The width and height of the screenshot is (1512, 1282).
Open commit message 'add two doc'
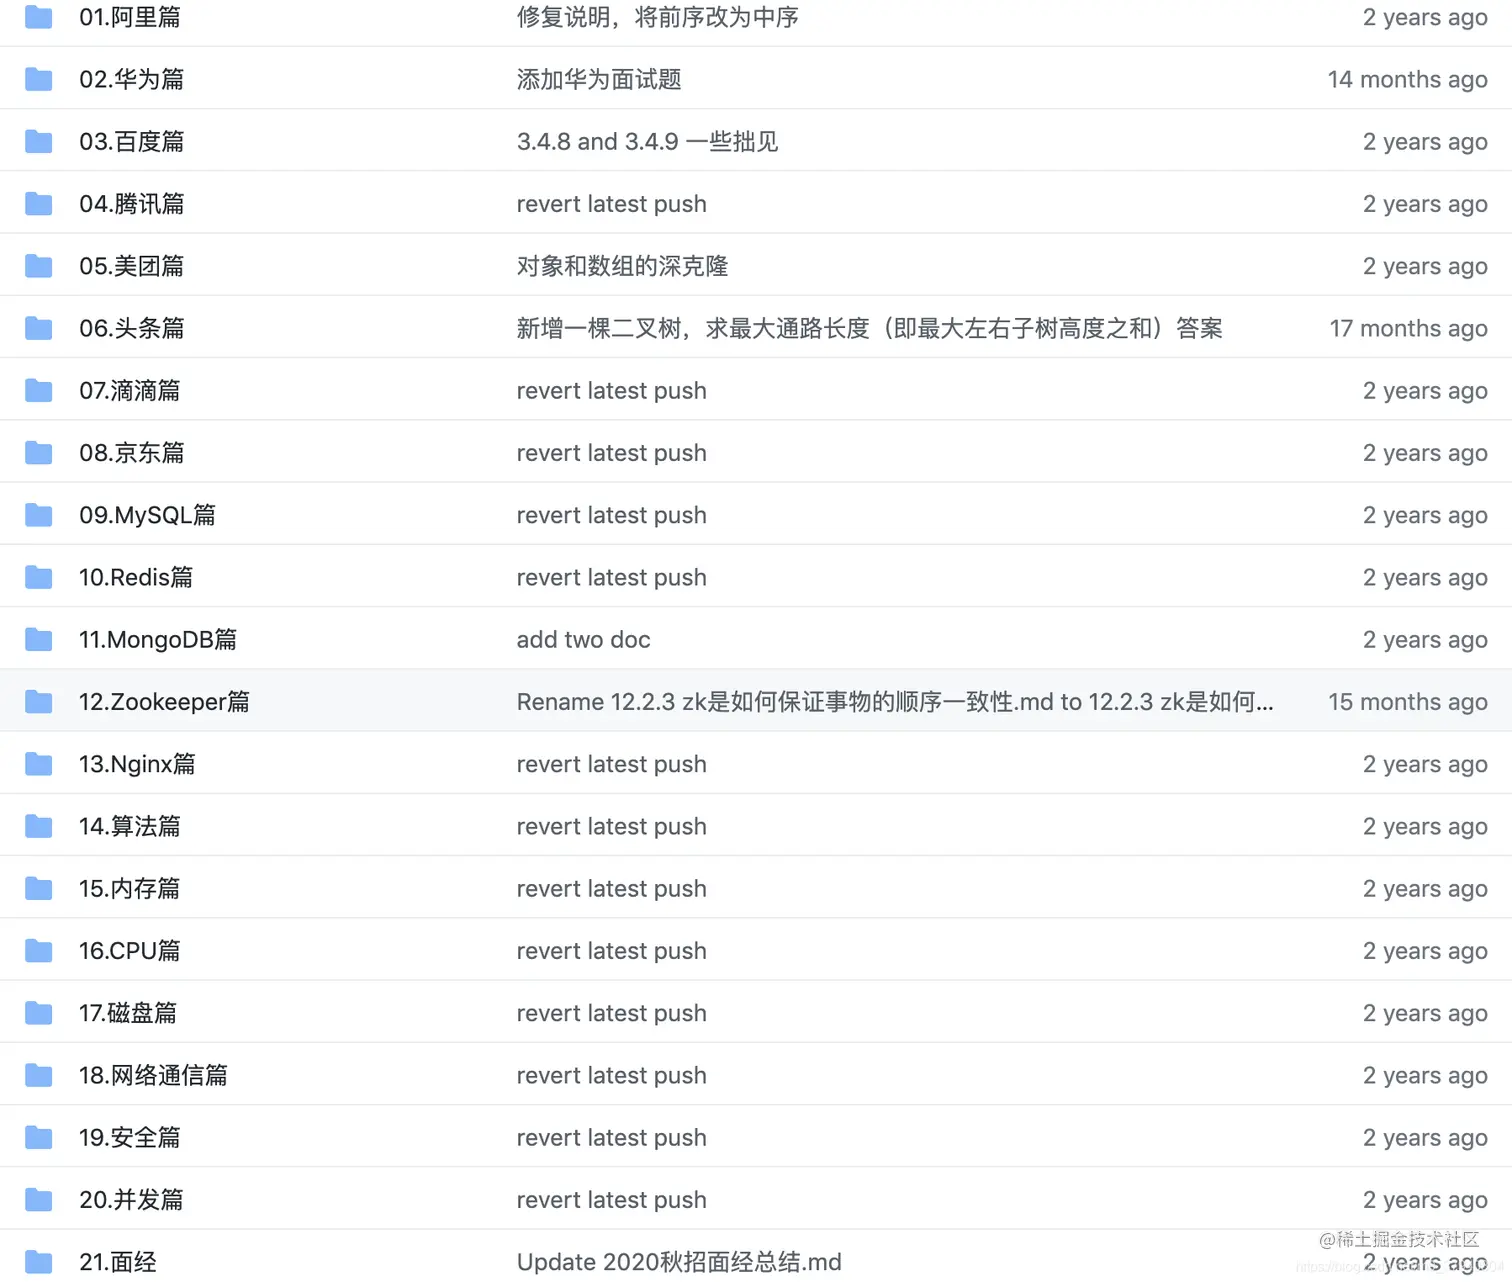tap(583, 639)
